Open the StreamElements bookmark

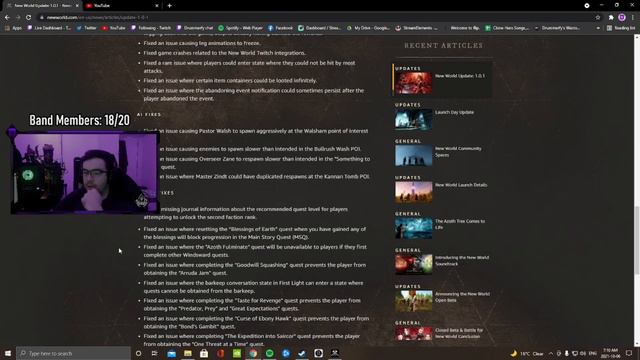(x=416, y=28)
